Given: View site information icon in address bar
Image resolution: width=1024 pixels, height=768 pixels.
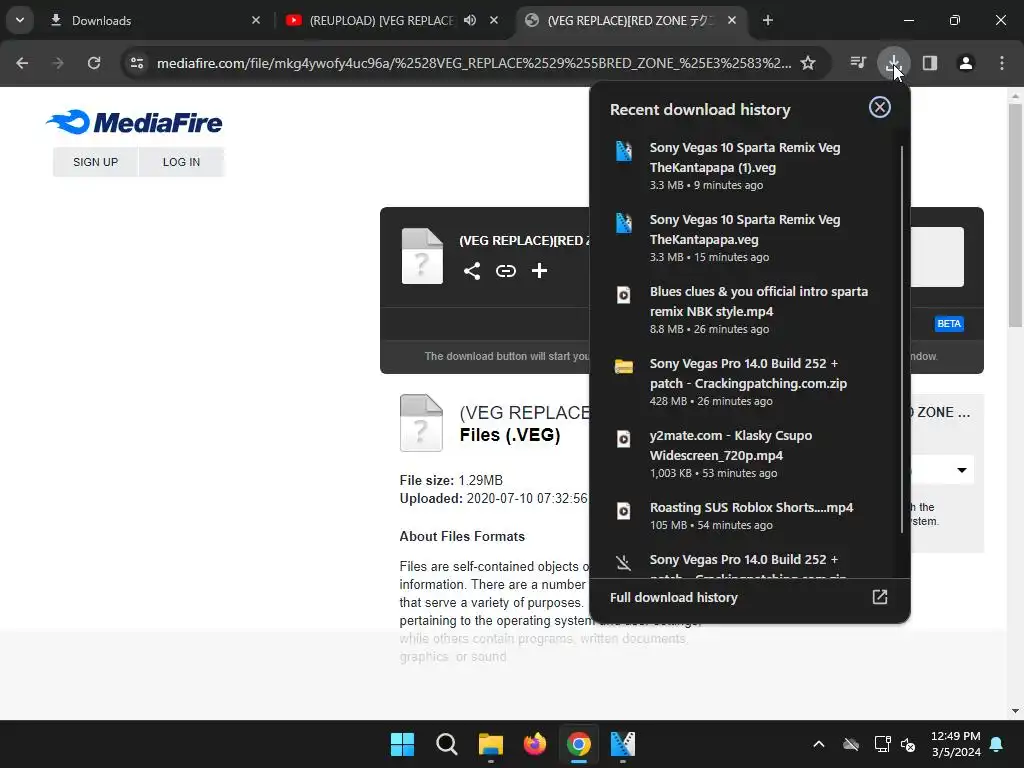Looking at the screenshot, I should click(137, 63).
